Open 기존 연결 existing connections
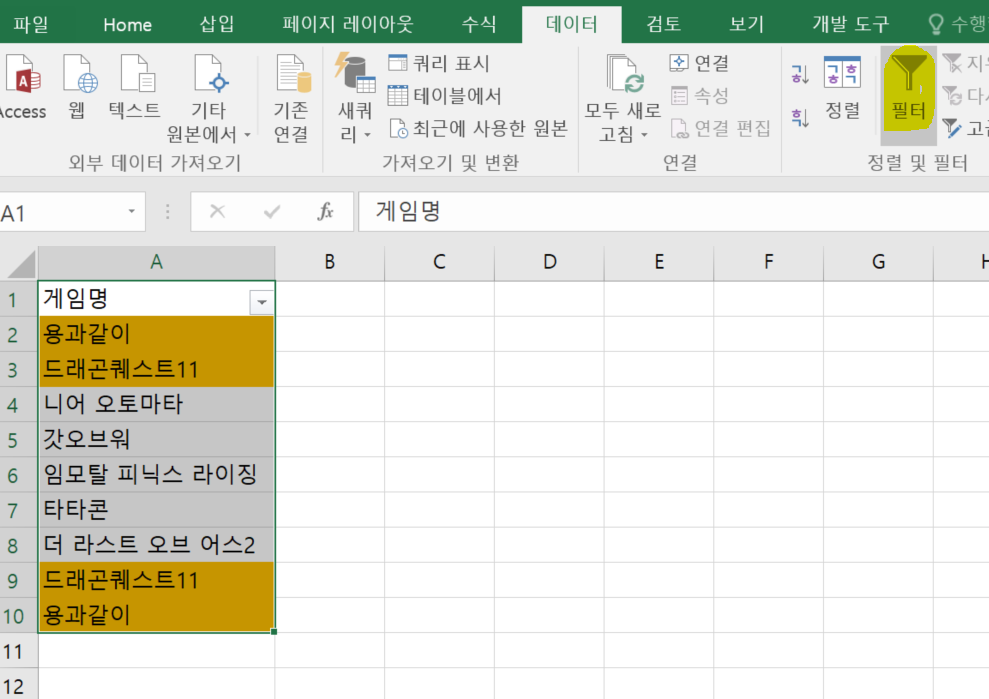This screenshot has height=699, width=989. coord(291,98)
